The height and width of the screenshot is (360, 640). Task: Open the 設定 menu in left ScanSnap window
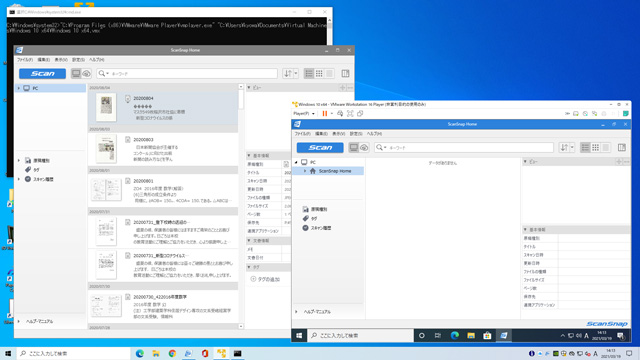(78, 60)
